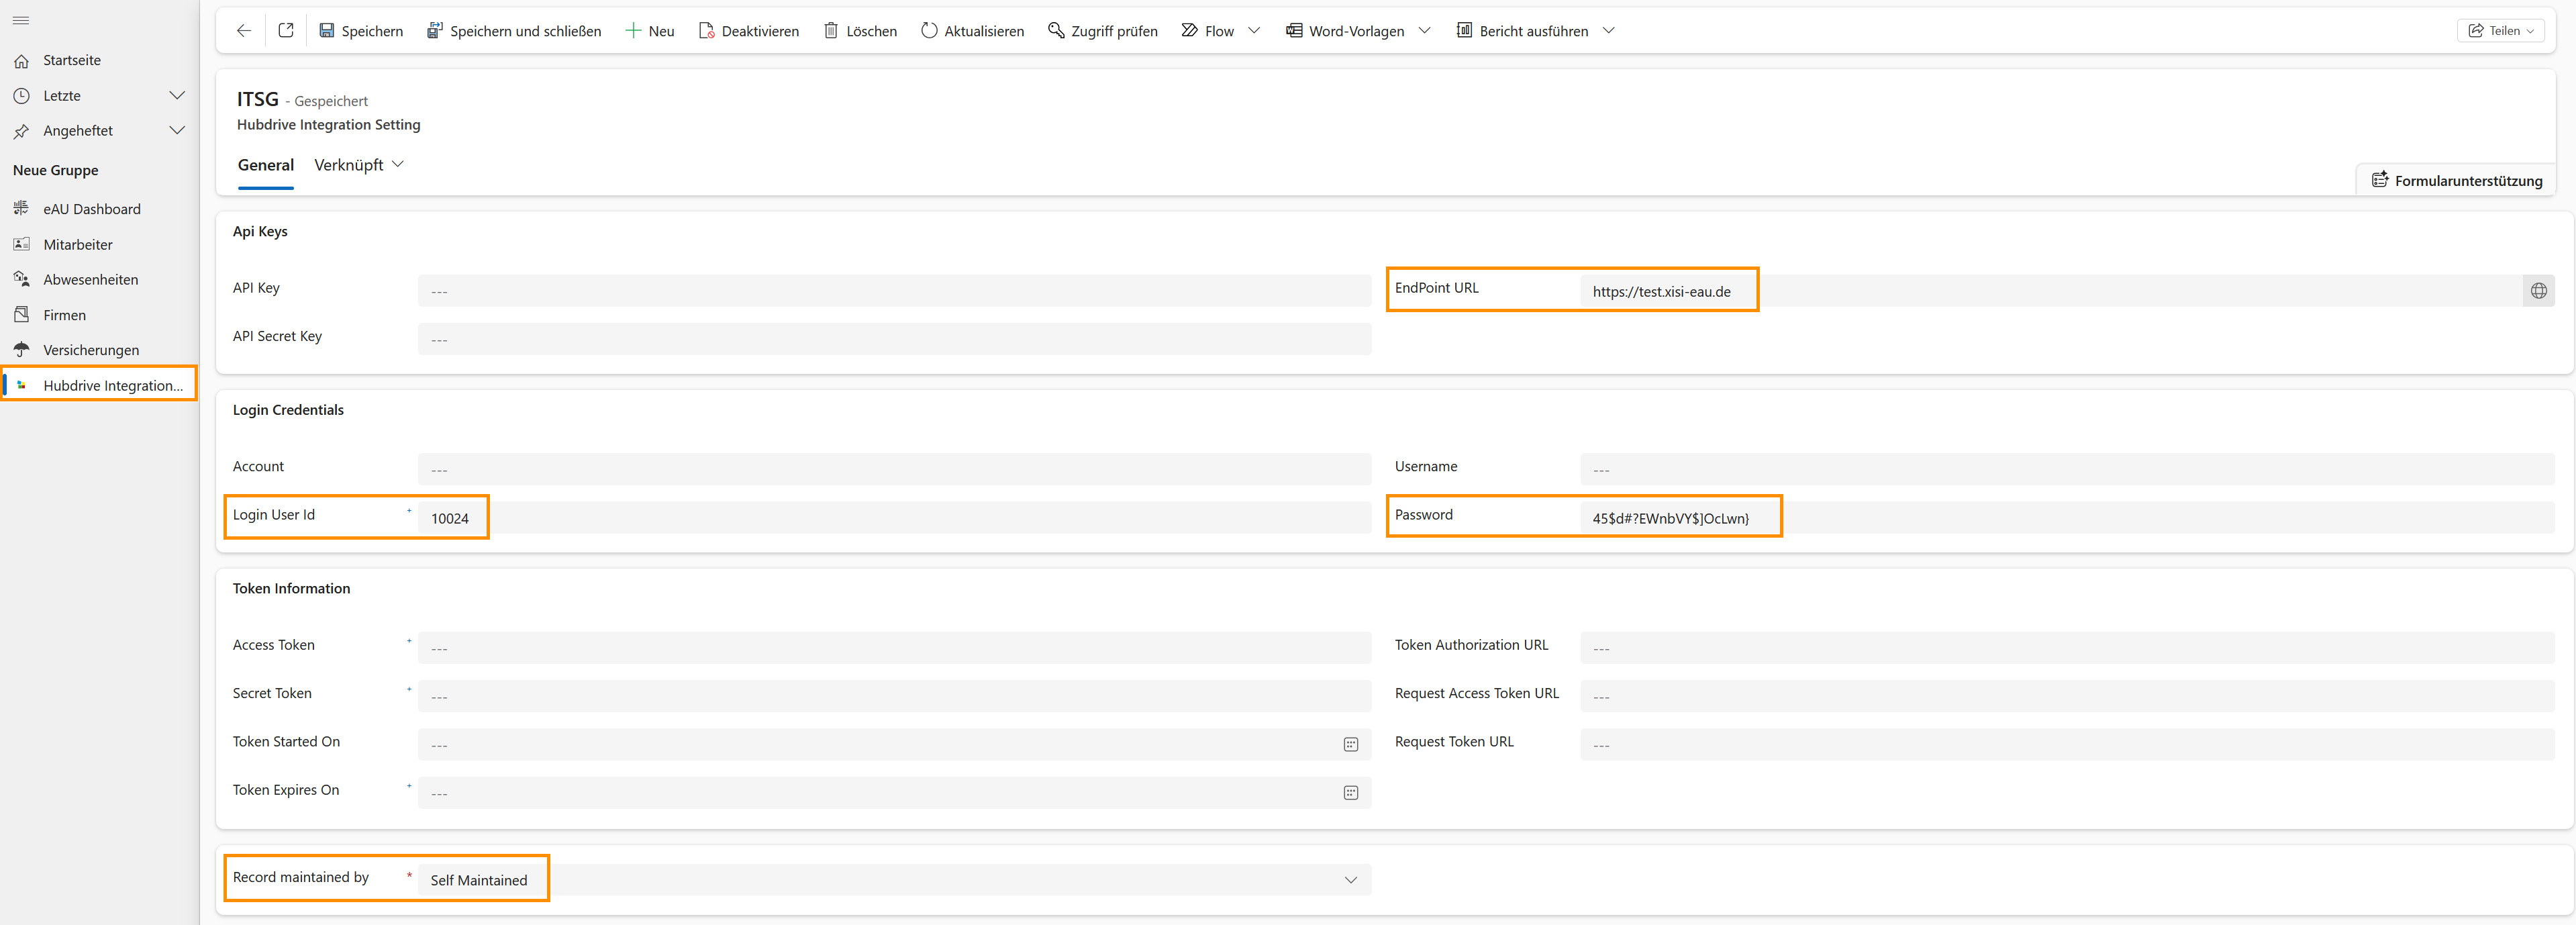Click Speichern und schließen button

pos(514,31)
